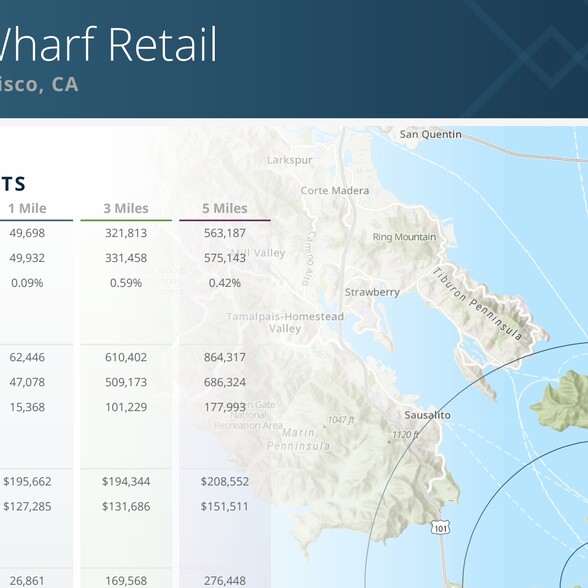This screenshot has height=588, width=588.
Task: Click the Corte Madera map label
Action: point(335,190)
